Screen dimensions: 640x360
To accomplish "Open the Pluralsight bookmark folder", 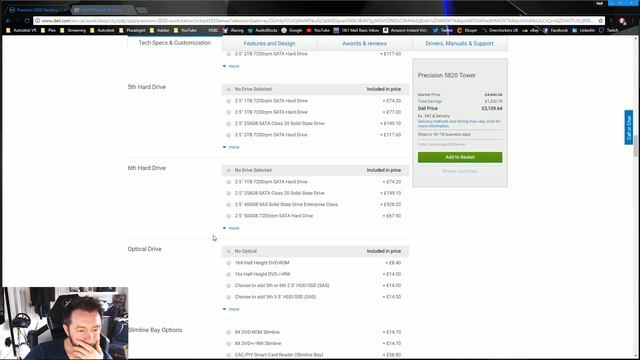I will click(132, 30).
